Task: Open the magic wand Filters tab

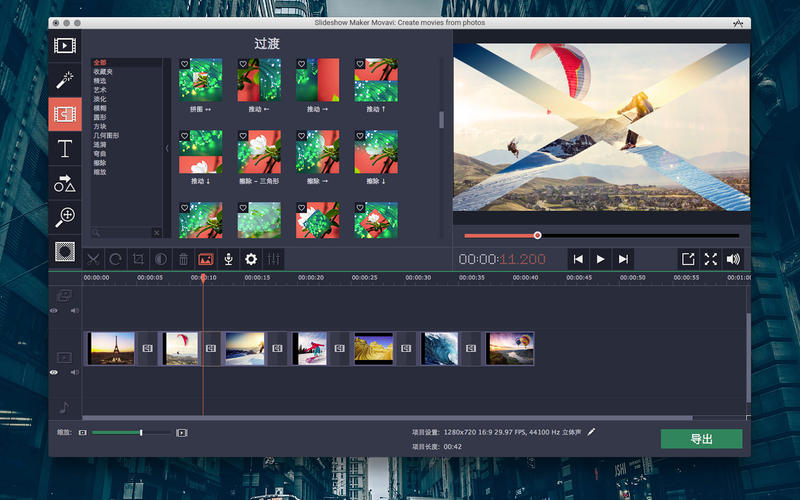Action: coord(65,80)
